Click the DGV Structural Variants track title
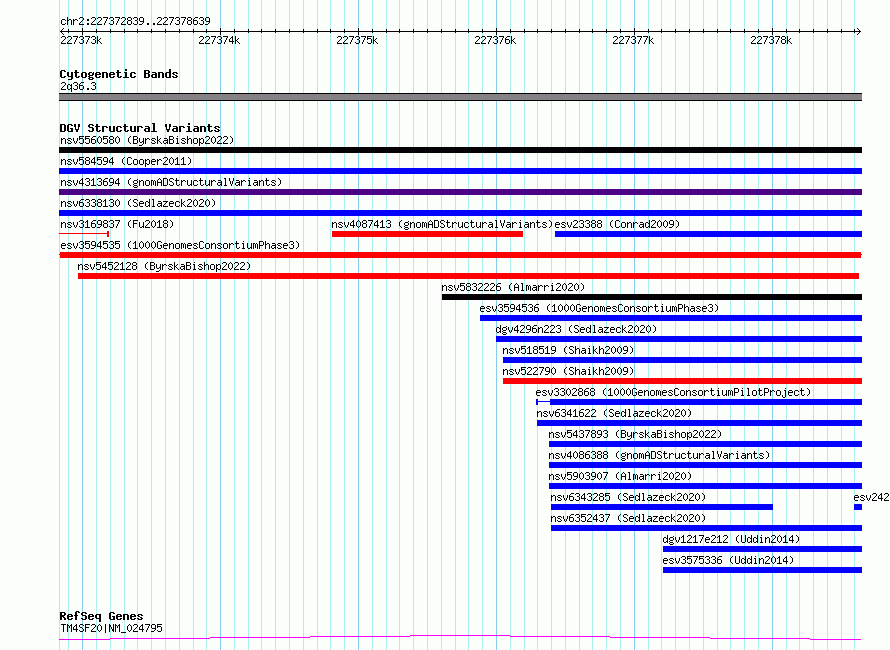The image size is (890, 650). (x=140, y=128)
